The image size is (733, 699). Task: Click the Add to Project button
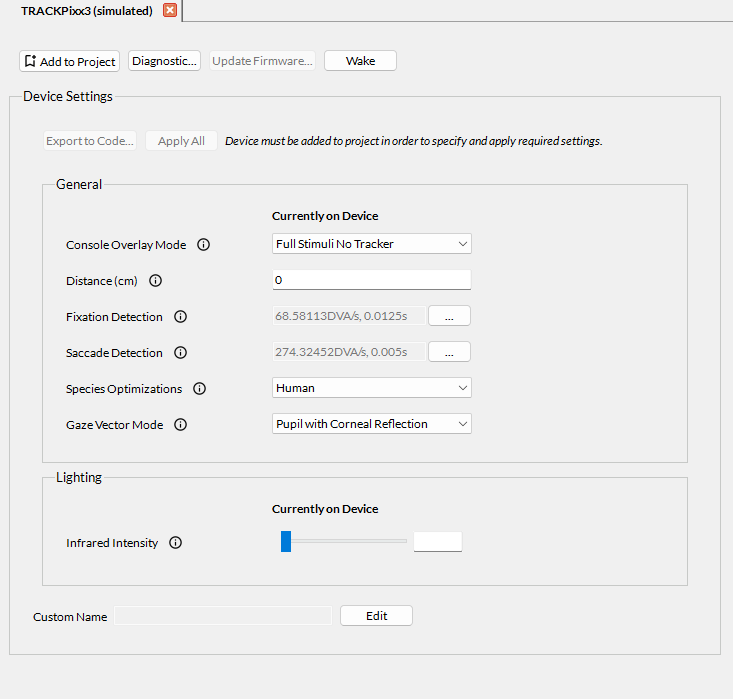pyautogui.click(x=69, y=61)
